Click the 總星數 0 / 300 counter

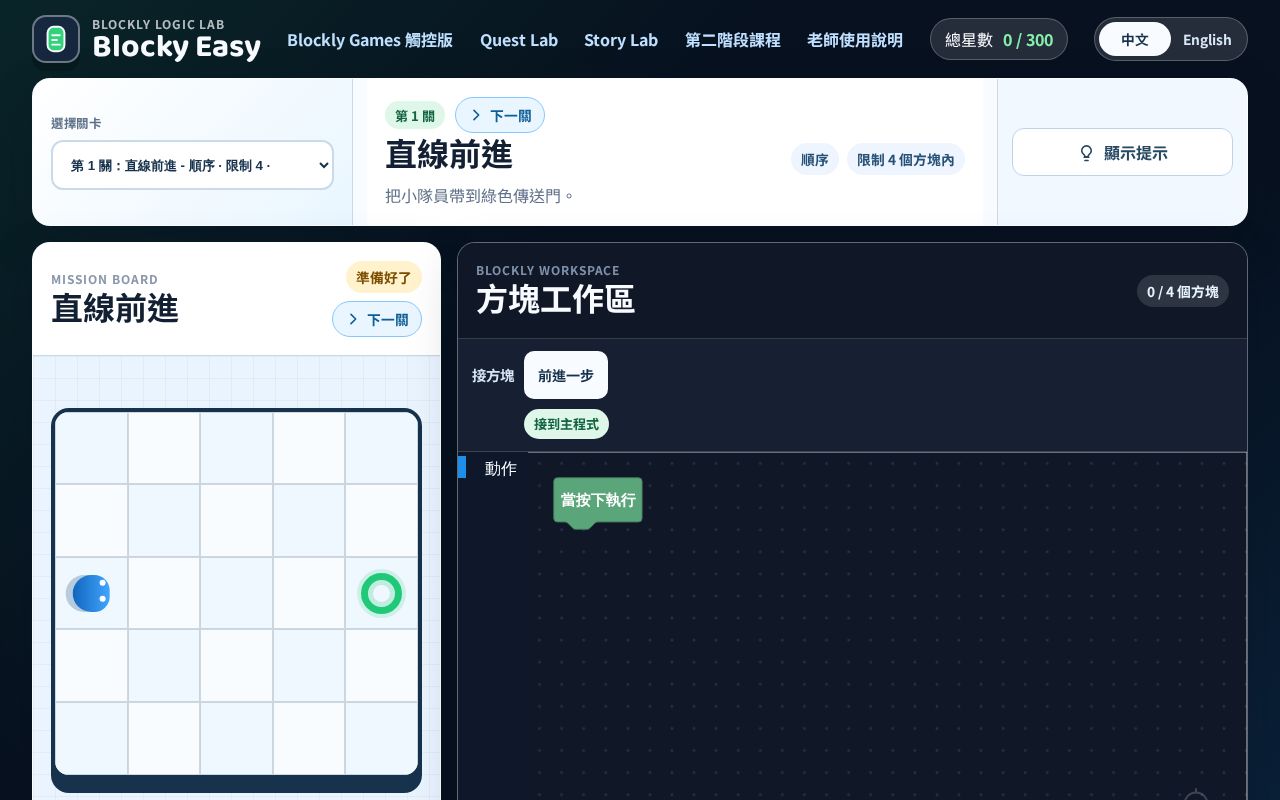999,39
